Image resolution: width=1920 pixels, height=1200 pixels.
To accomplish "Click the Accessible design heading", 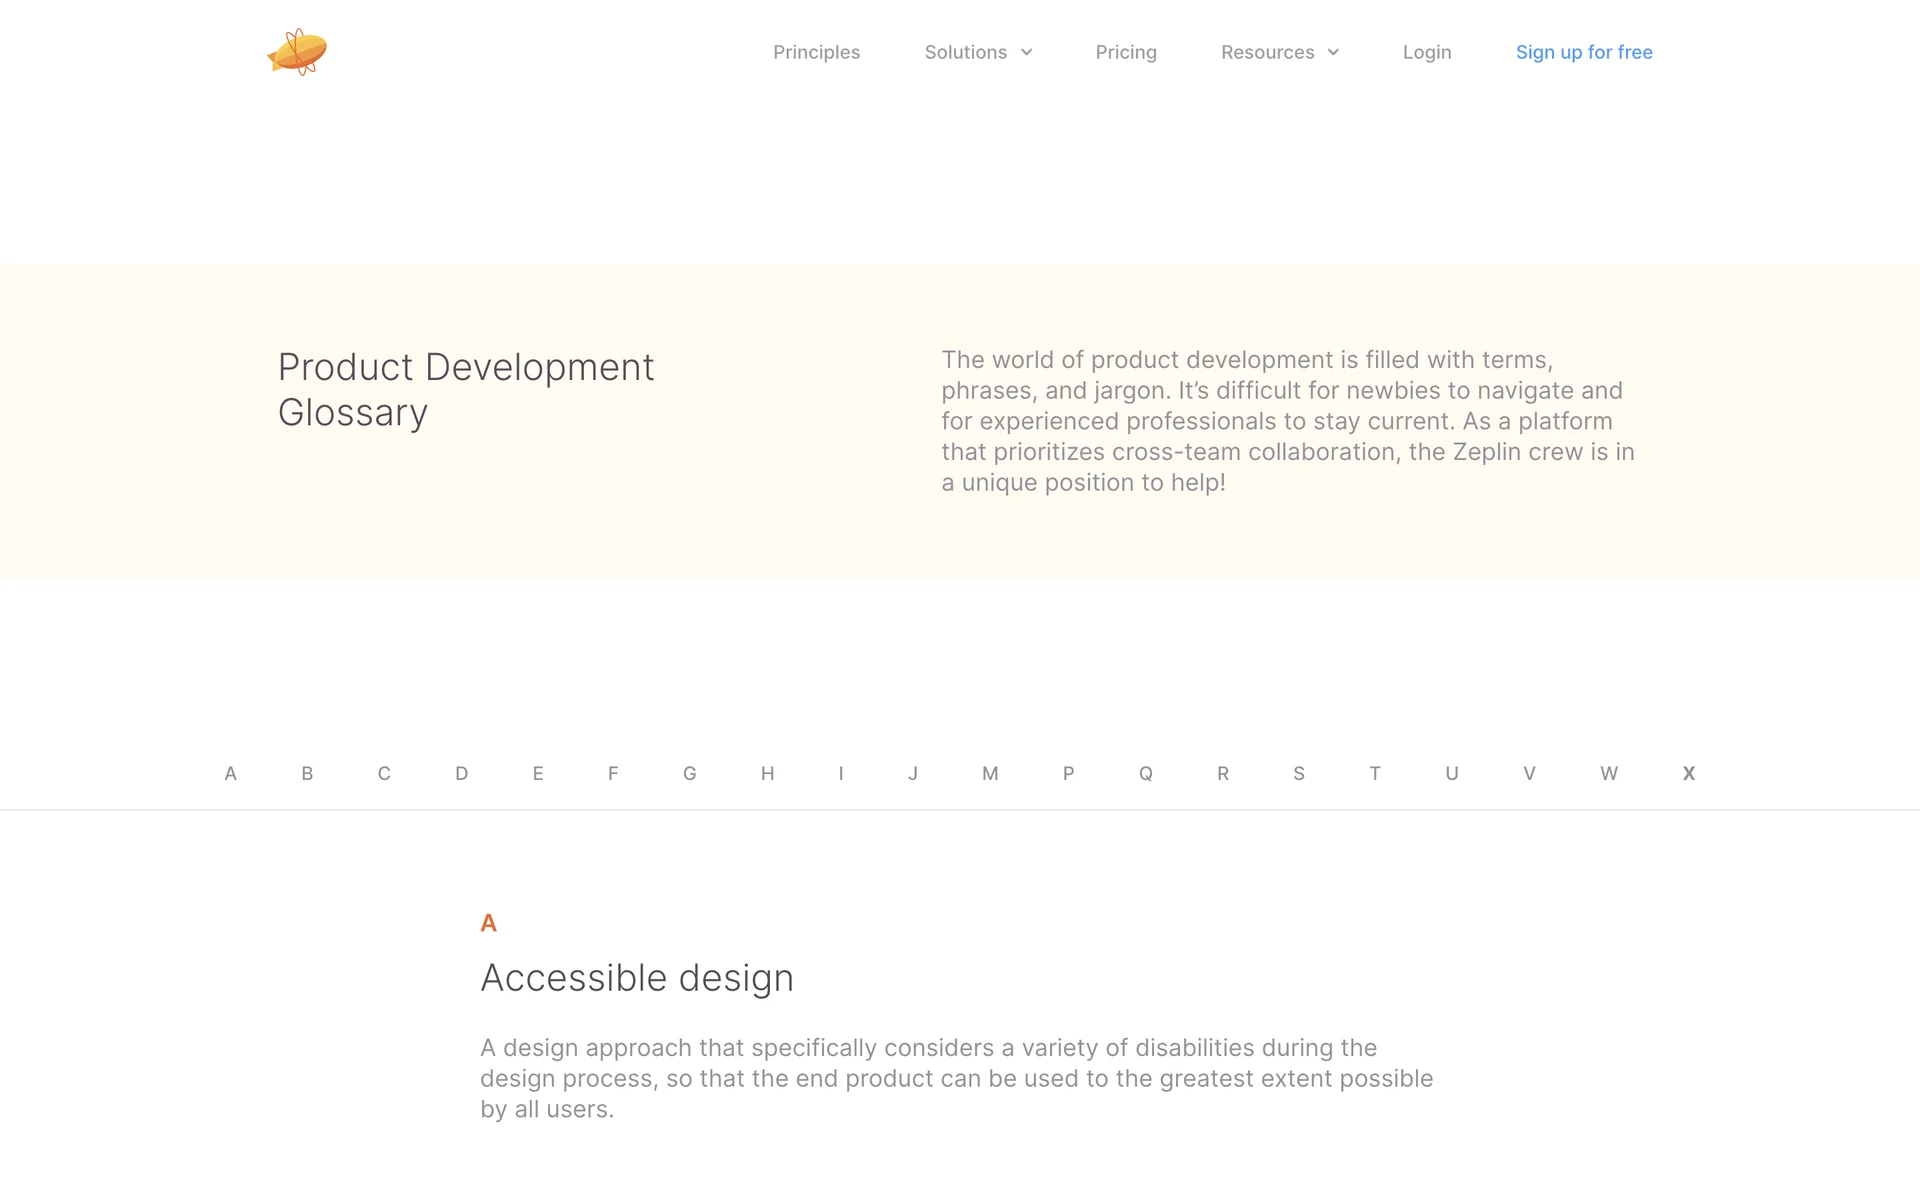I will (x=636, y=977).
